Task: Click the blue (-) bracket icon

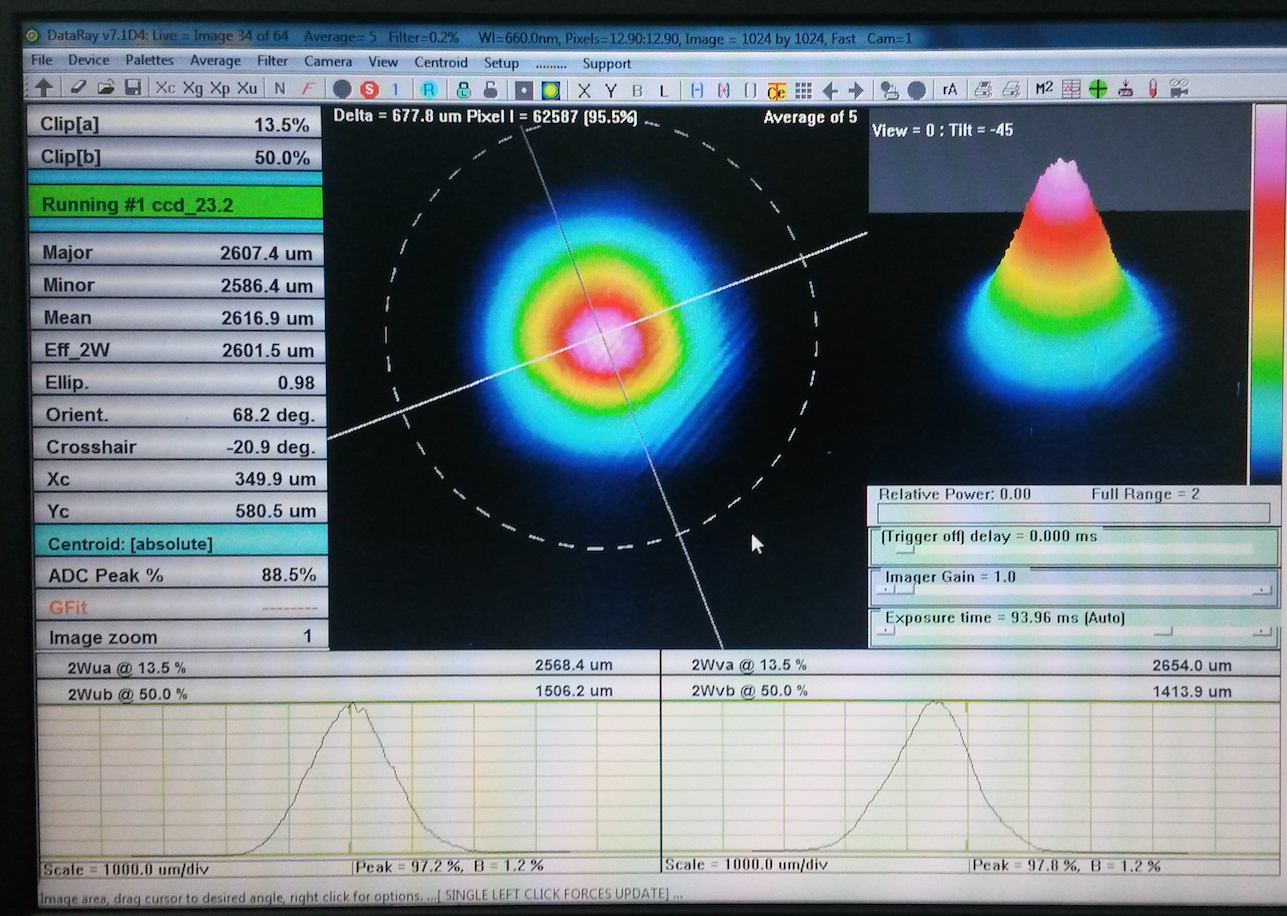Action: coord(697,90)
